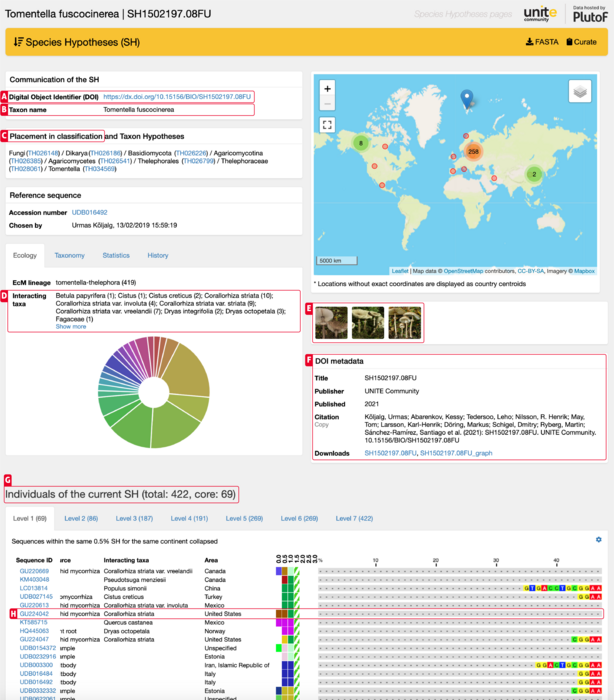Click the green cluster over North America

(360, 143)
